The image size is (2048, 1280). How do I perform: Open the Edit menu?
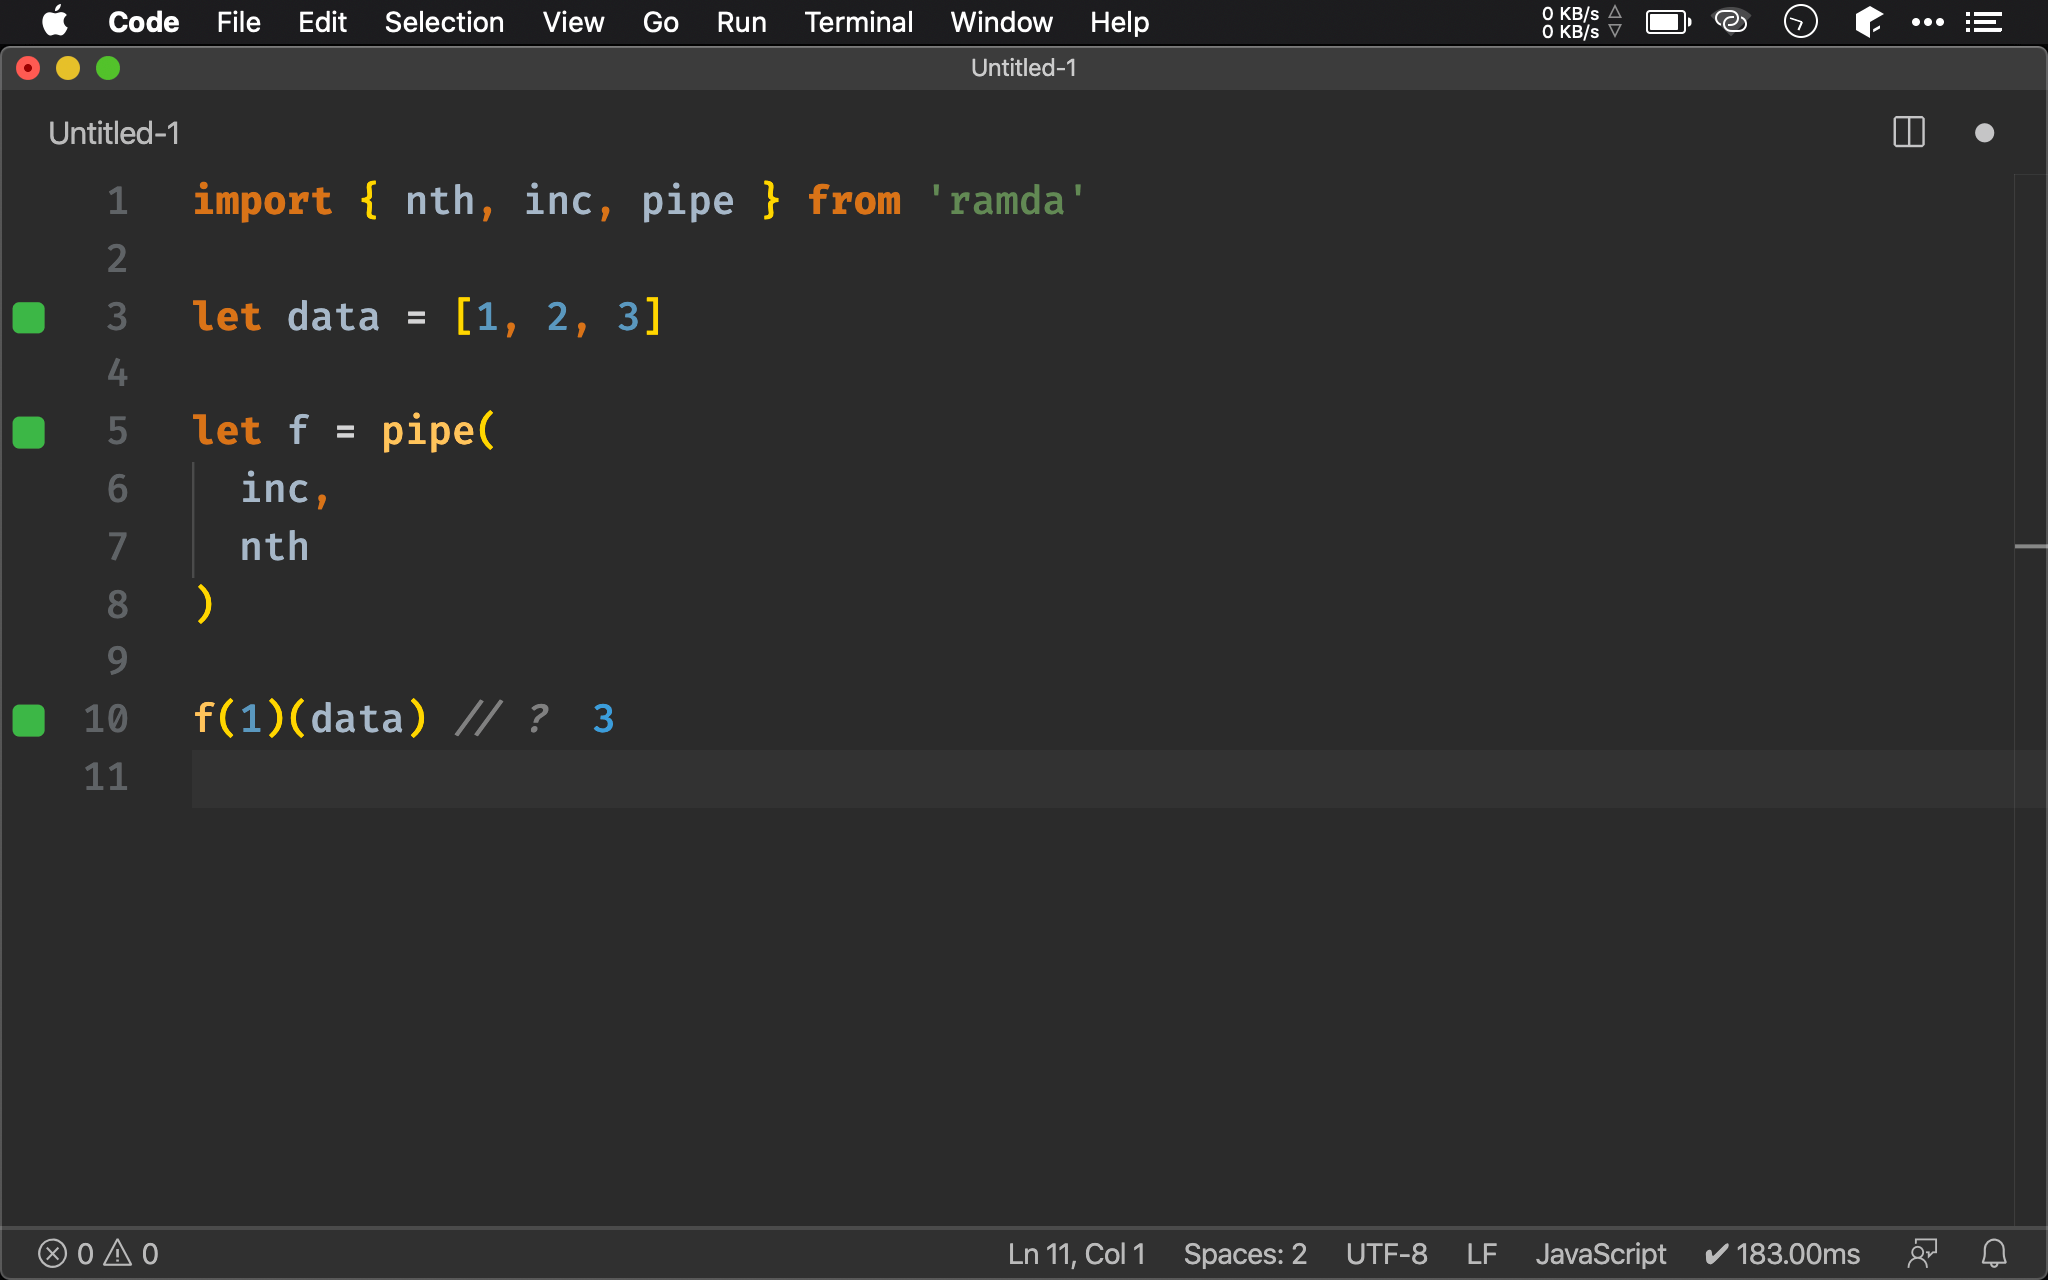[x=322, y=22]
